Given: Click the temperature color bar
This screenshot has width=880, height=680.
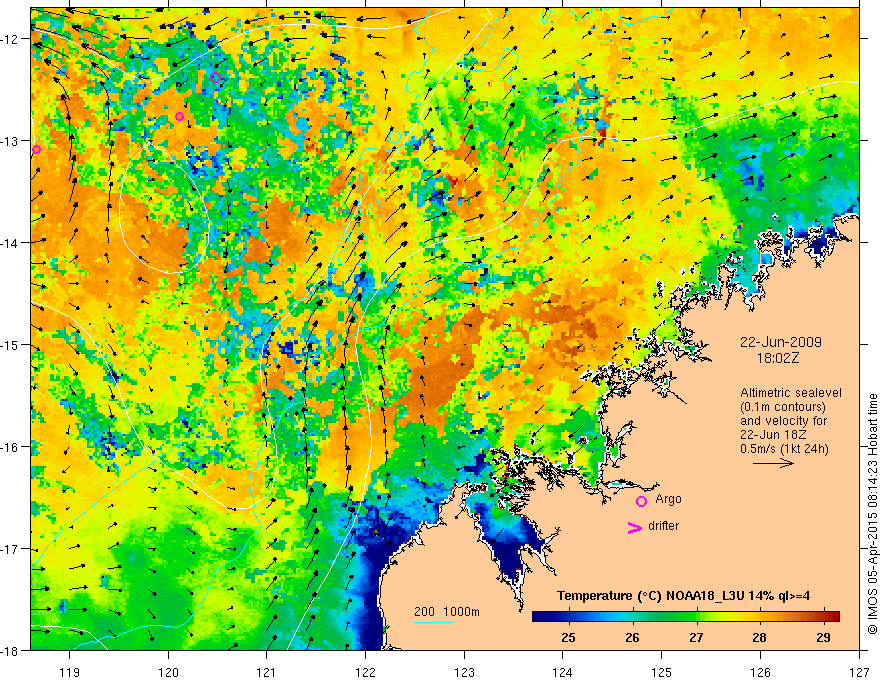Looking at the screenshot, I should [685, 616].
